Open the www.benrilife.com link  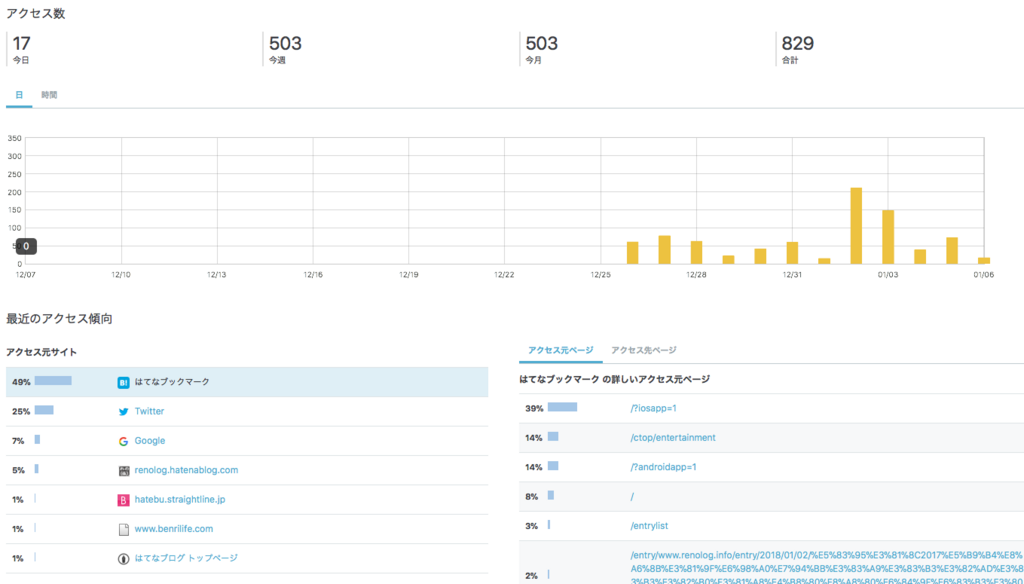point(174,529)
